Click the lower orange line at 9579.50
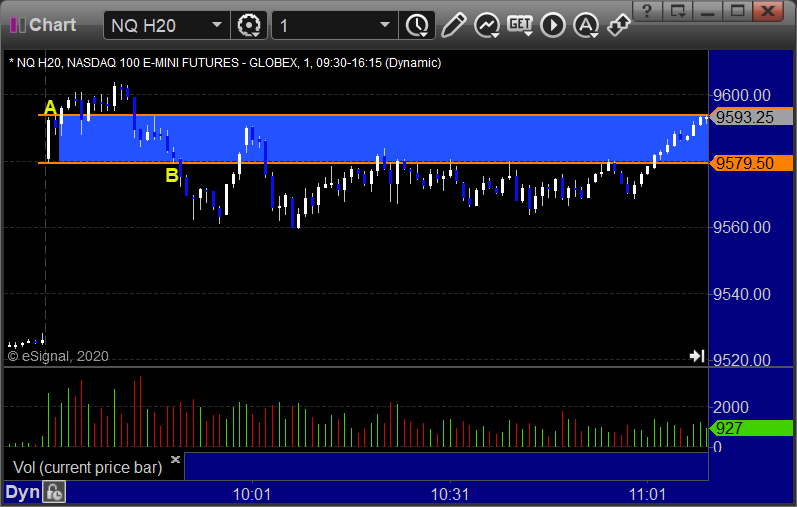 pyautogui.click(x=373, y=163)
